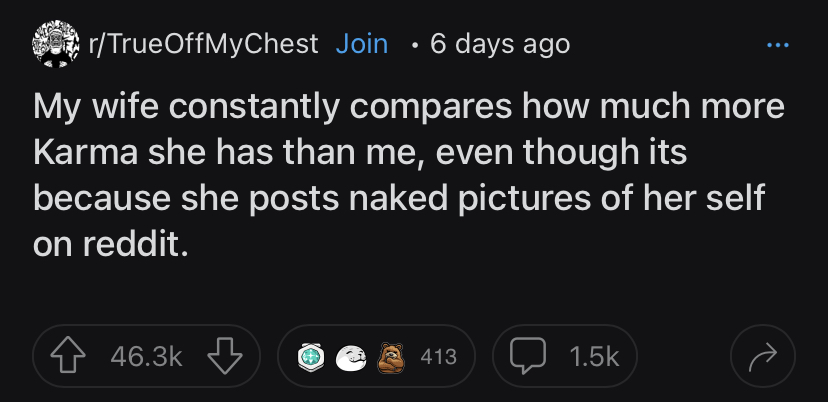Downvote the post with the down arrow
828x402 pixels.
click(225, 357)
